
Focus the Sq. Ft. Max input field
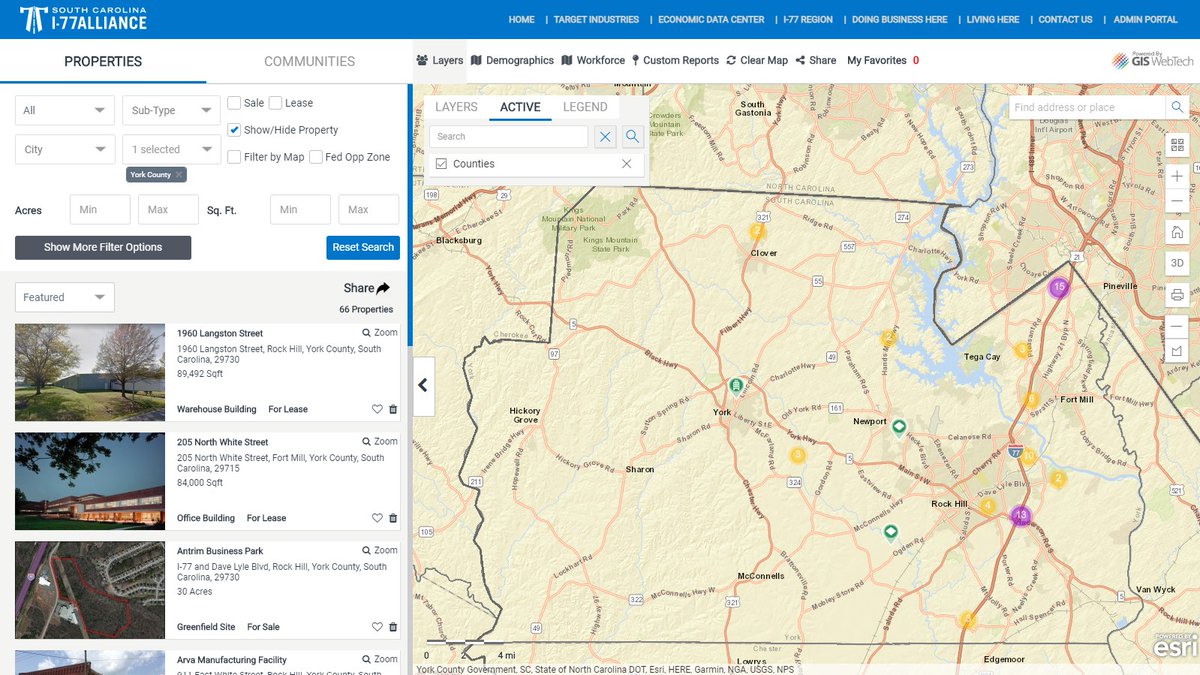[x=369, y=210]
